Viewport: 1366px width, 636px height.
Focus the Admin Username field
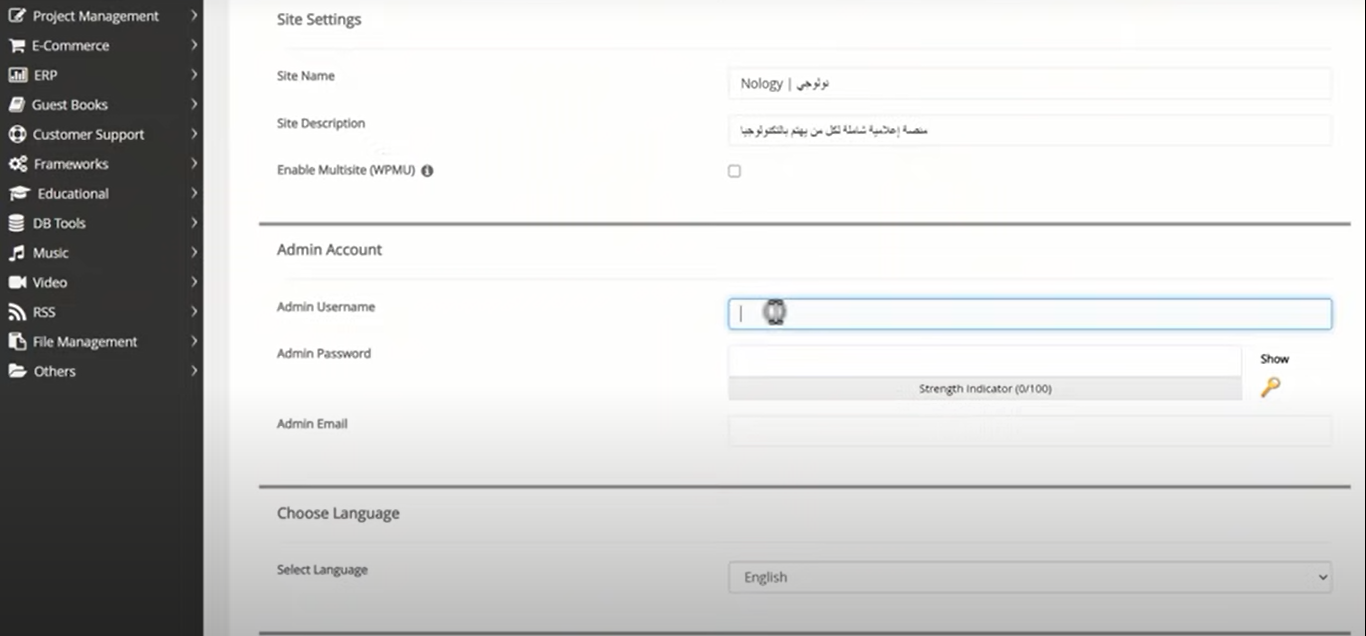(x=1030, y=314)
